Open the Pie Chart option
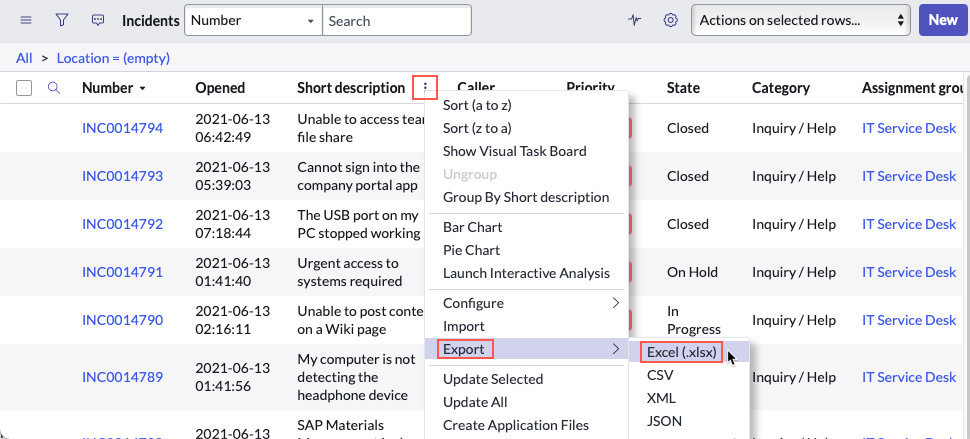Screen dimensions: 970x439 [x=471, y=250]
